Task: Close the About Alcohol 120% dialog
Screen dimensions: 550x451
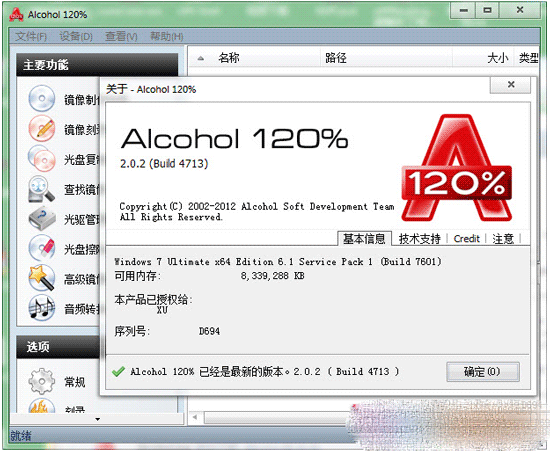Action: point(510,85)
